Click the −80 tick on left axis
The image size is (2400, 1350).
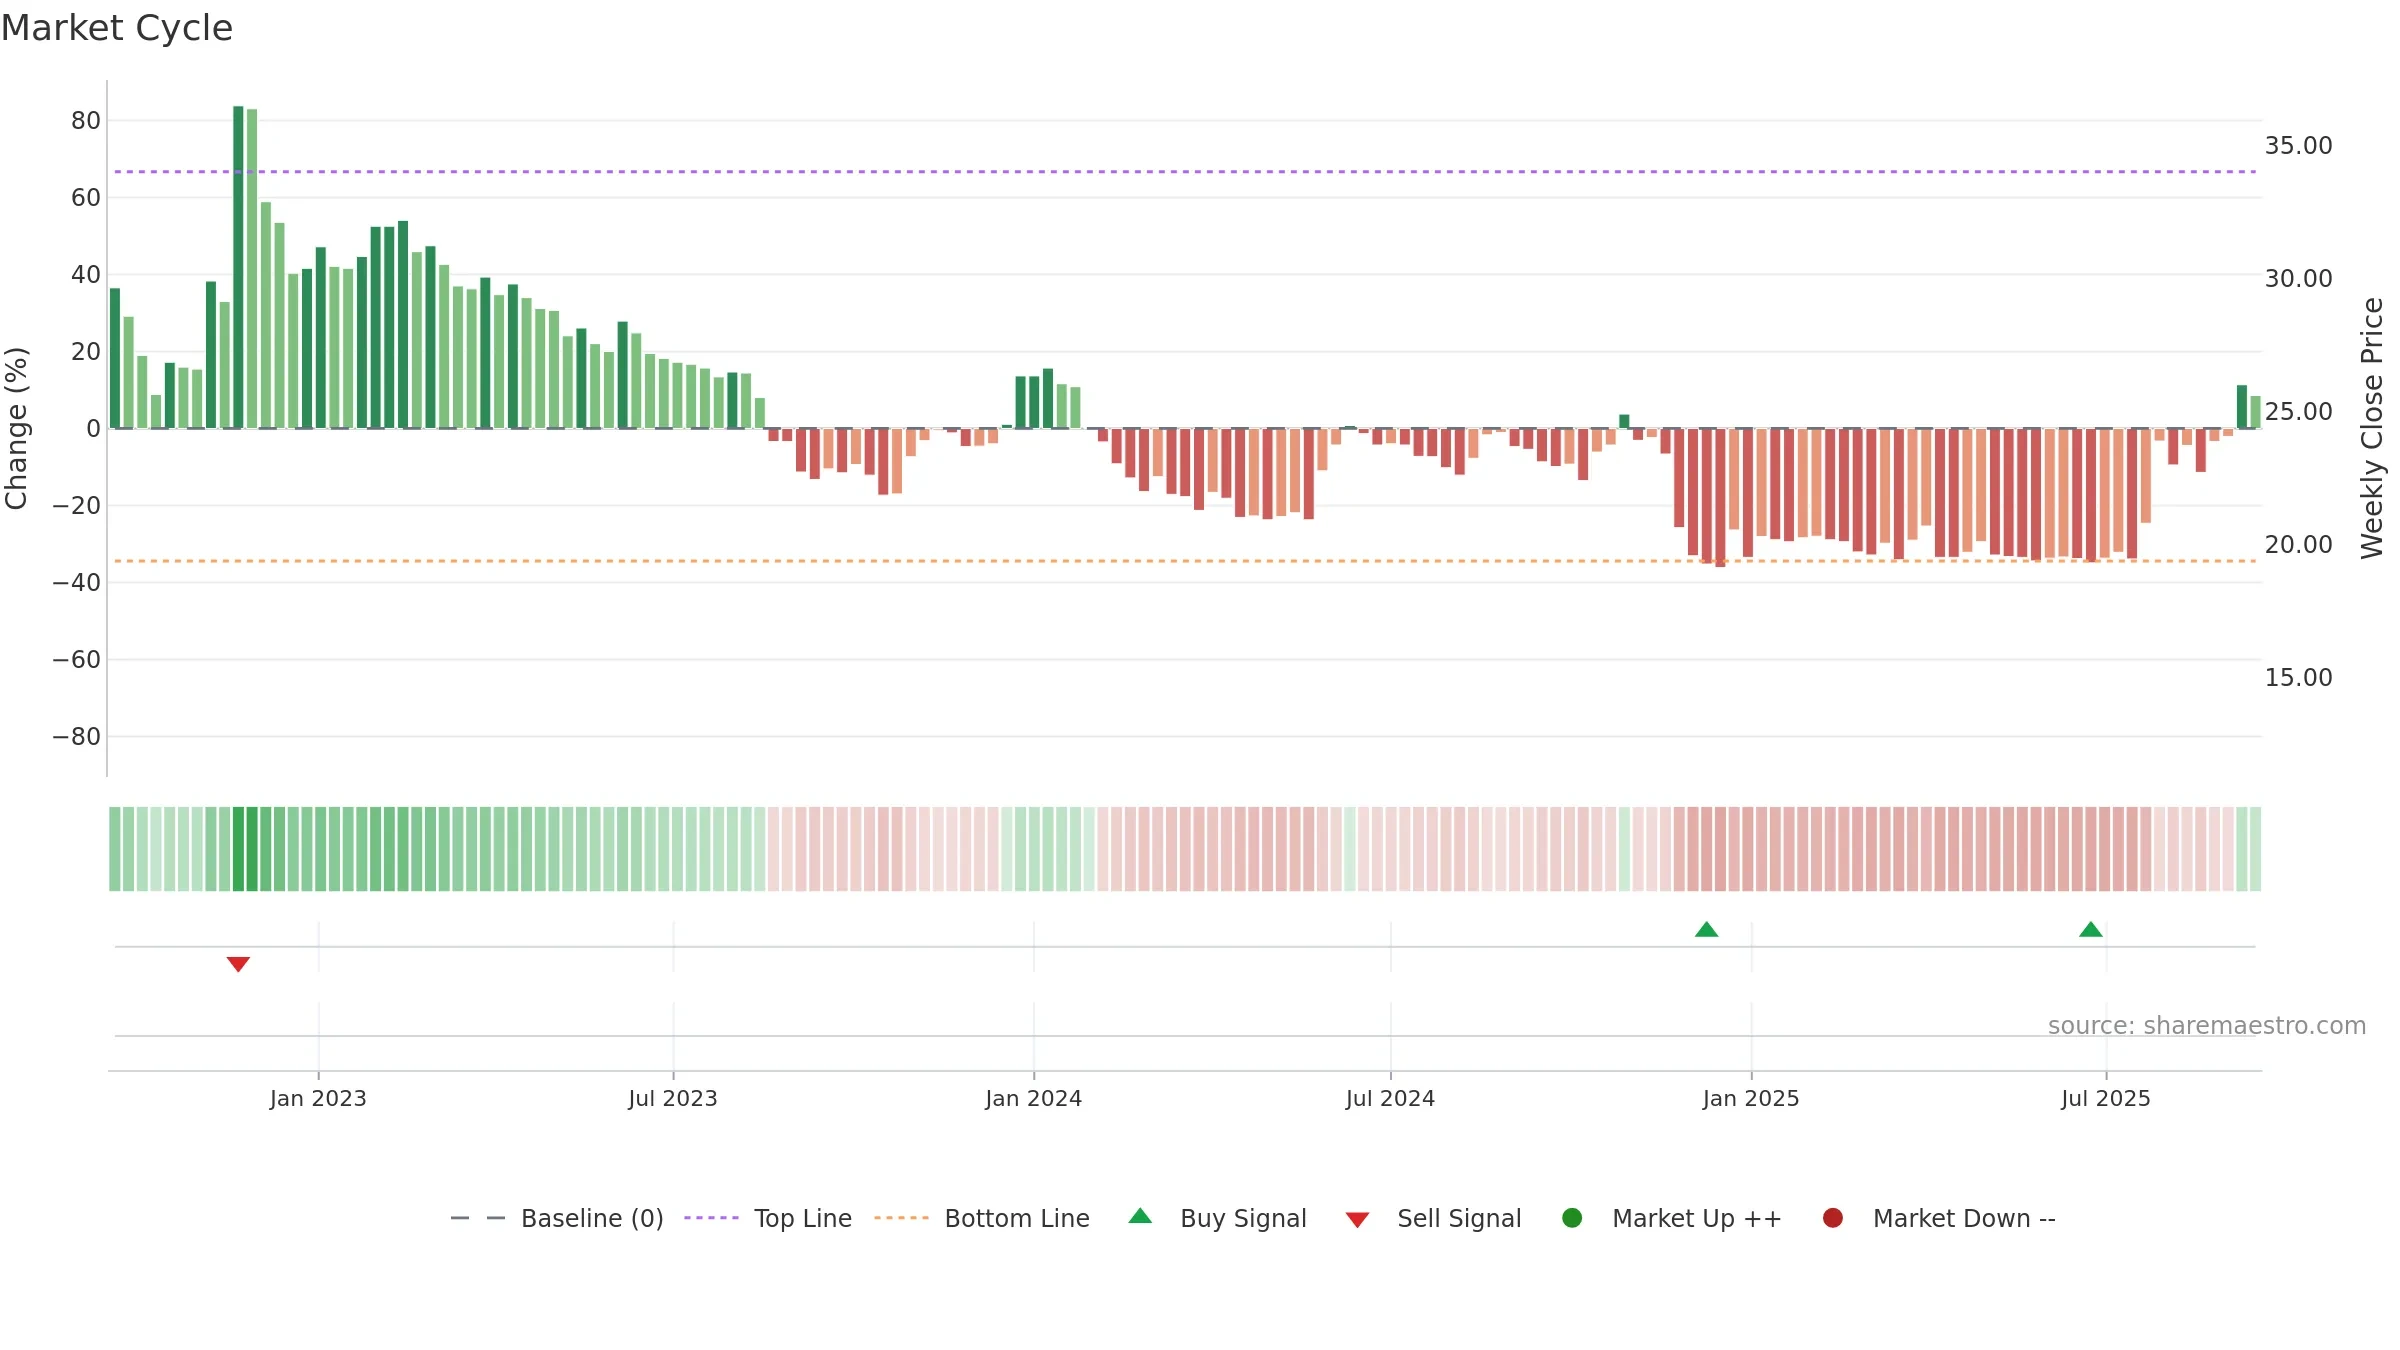coord(77,737)
